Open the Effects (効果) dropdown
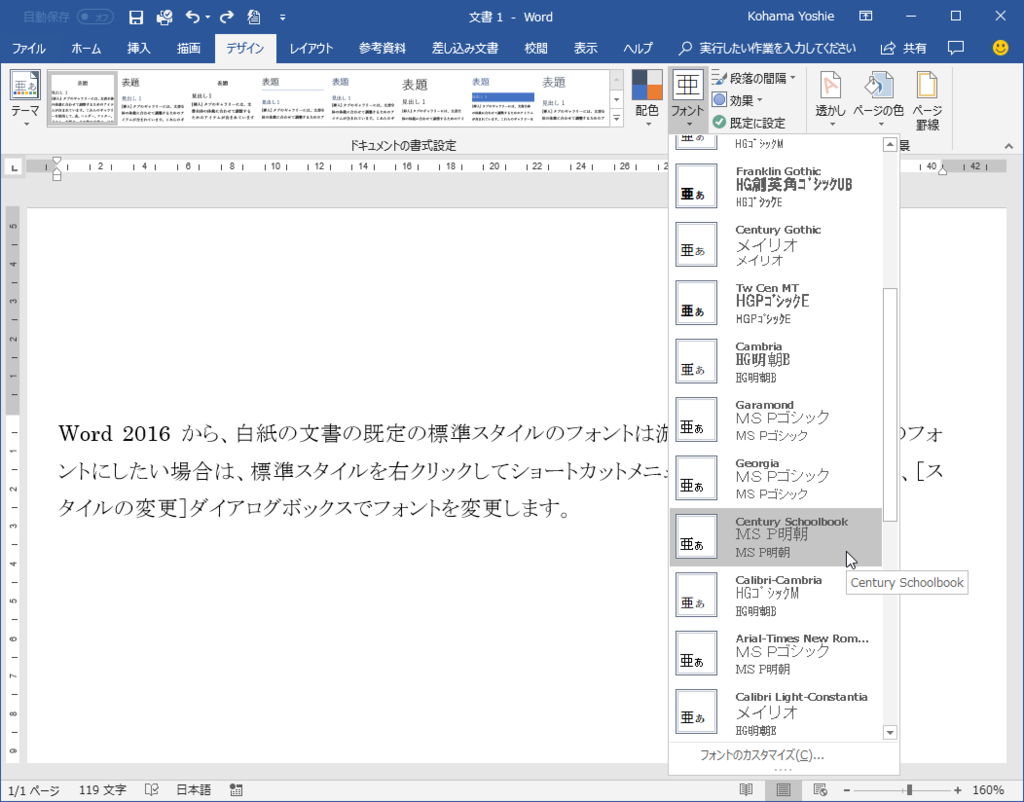The image size is (1024, 802). (737, 100)
